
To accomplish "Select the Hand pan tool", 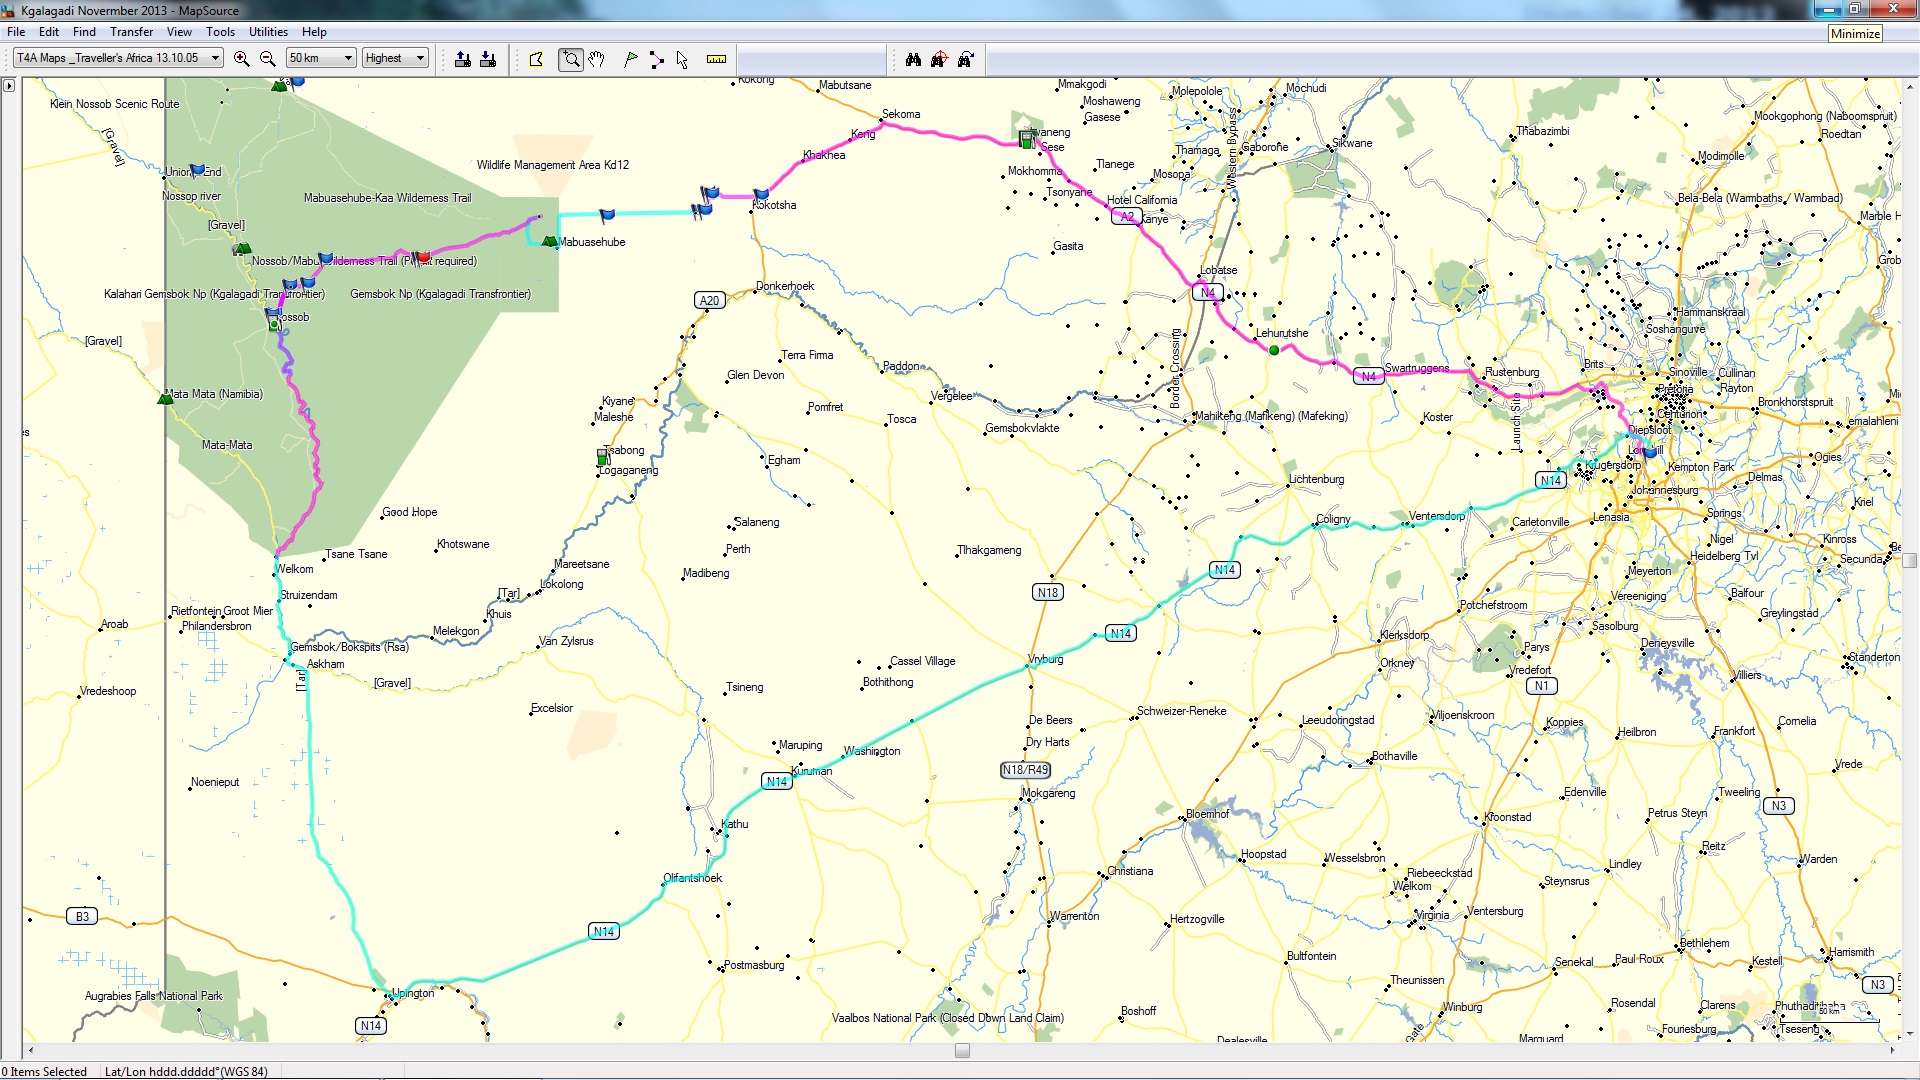I will point(597,59).
